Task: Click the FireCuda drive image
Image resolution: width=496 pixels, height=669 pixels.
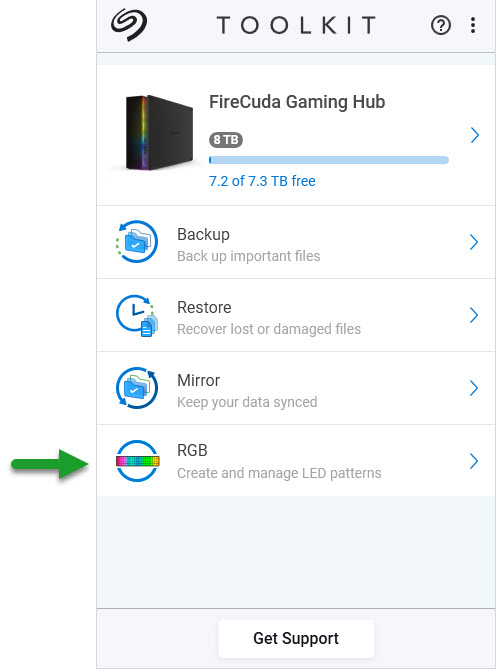Action: point(156,132)
